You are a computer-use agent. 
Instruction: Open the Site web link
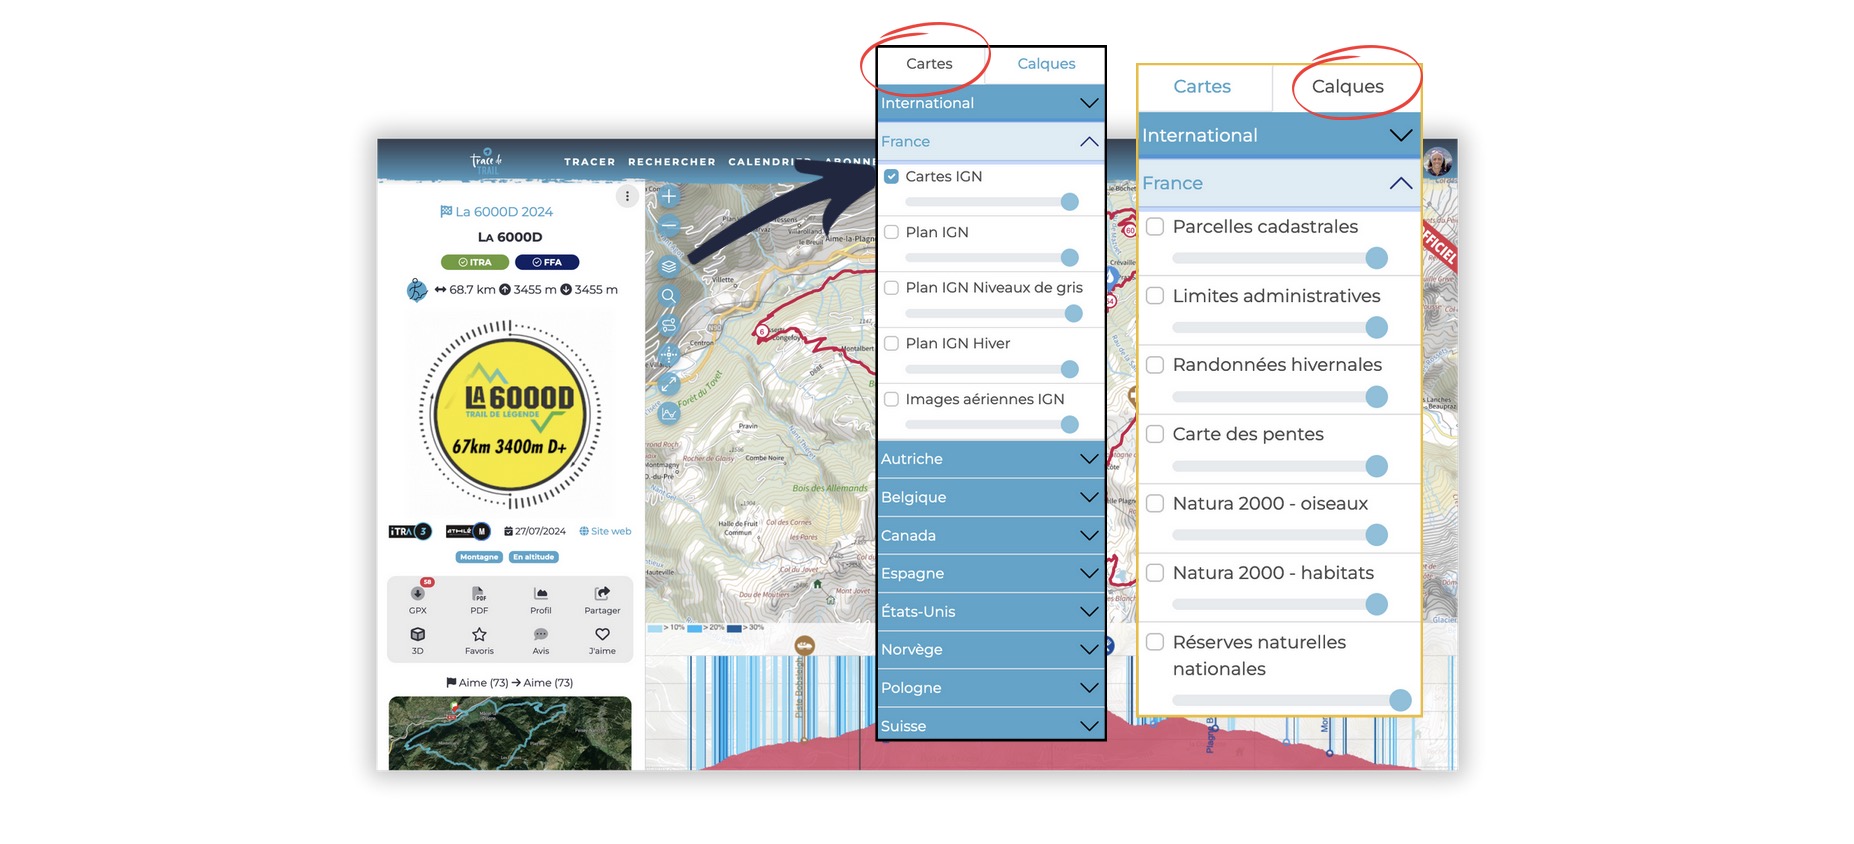606,531
